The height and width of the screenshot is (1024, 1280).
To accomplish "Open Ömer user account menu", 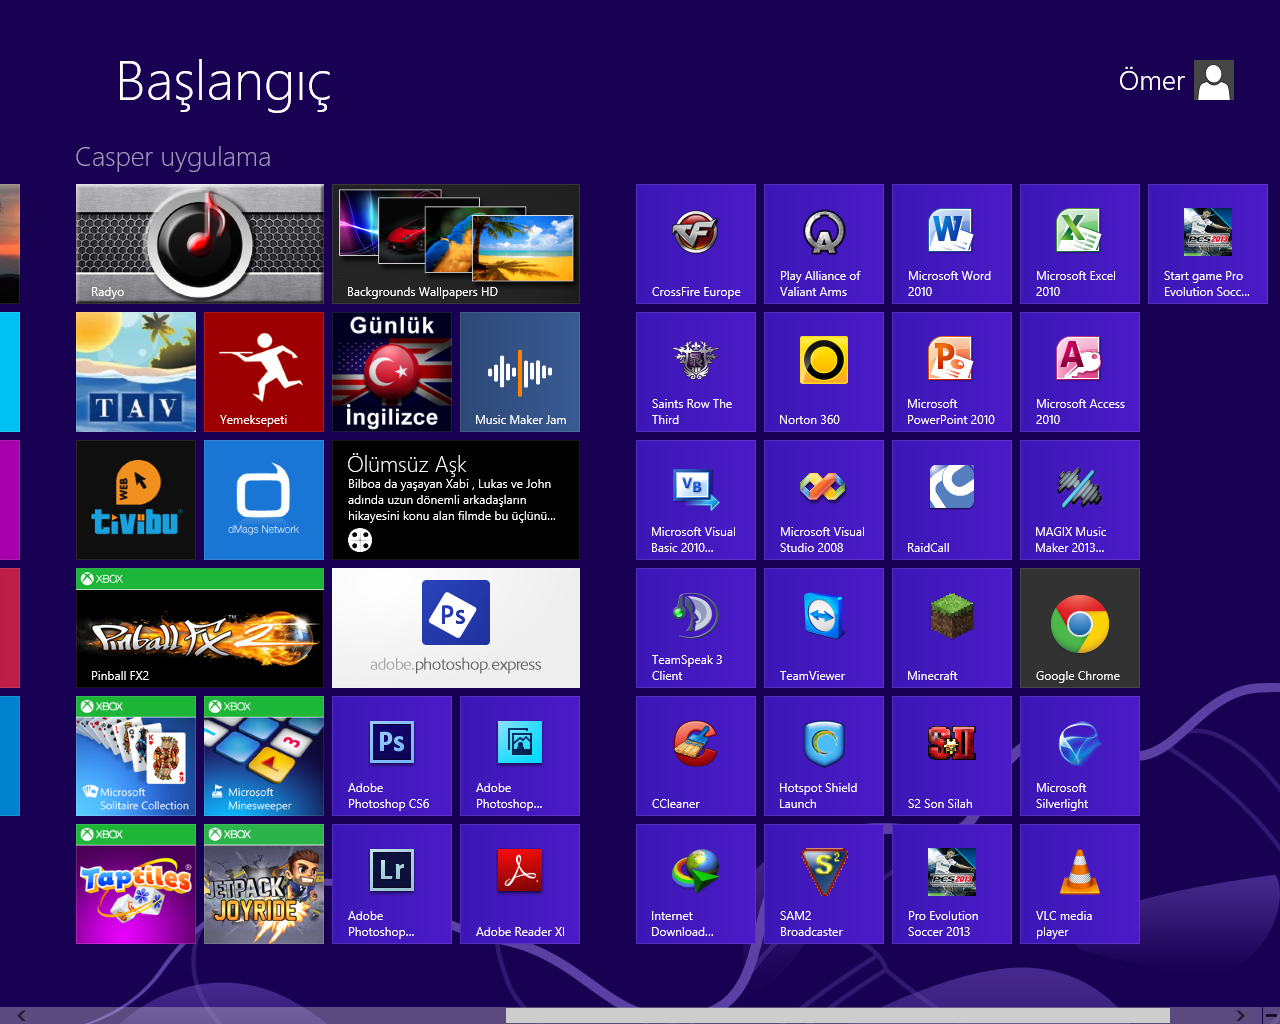I will pos(1176,80).
